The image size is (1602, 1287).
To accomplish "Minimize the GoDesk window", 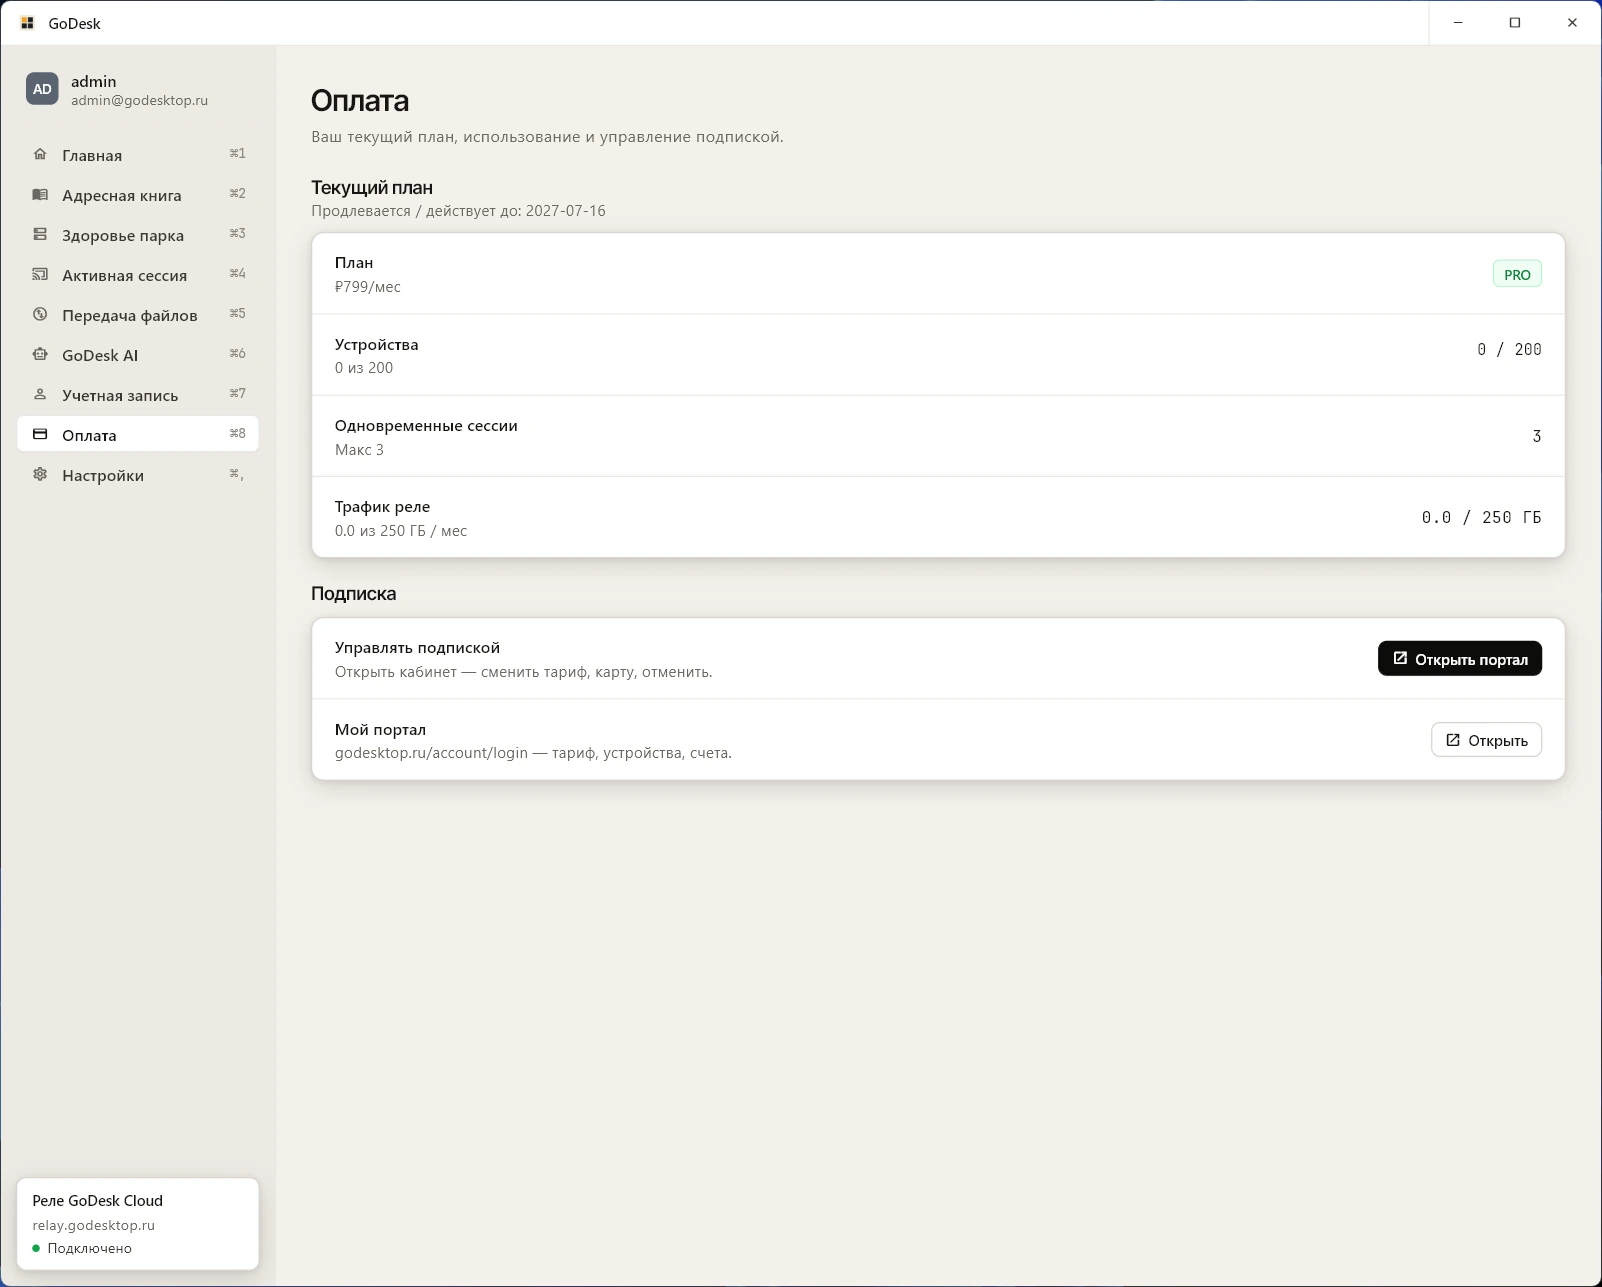I will click(x=1458, y=23).
